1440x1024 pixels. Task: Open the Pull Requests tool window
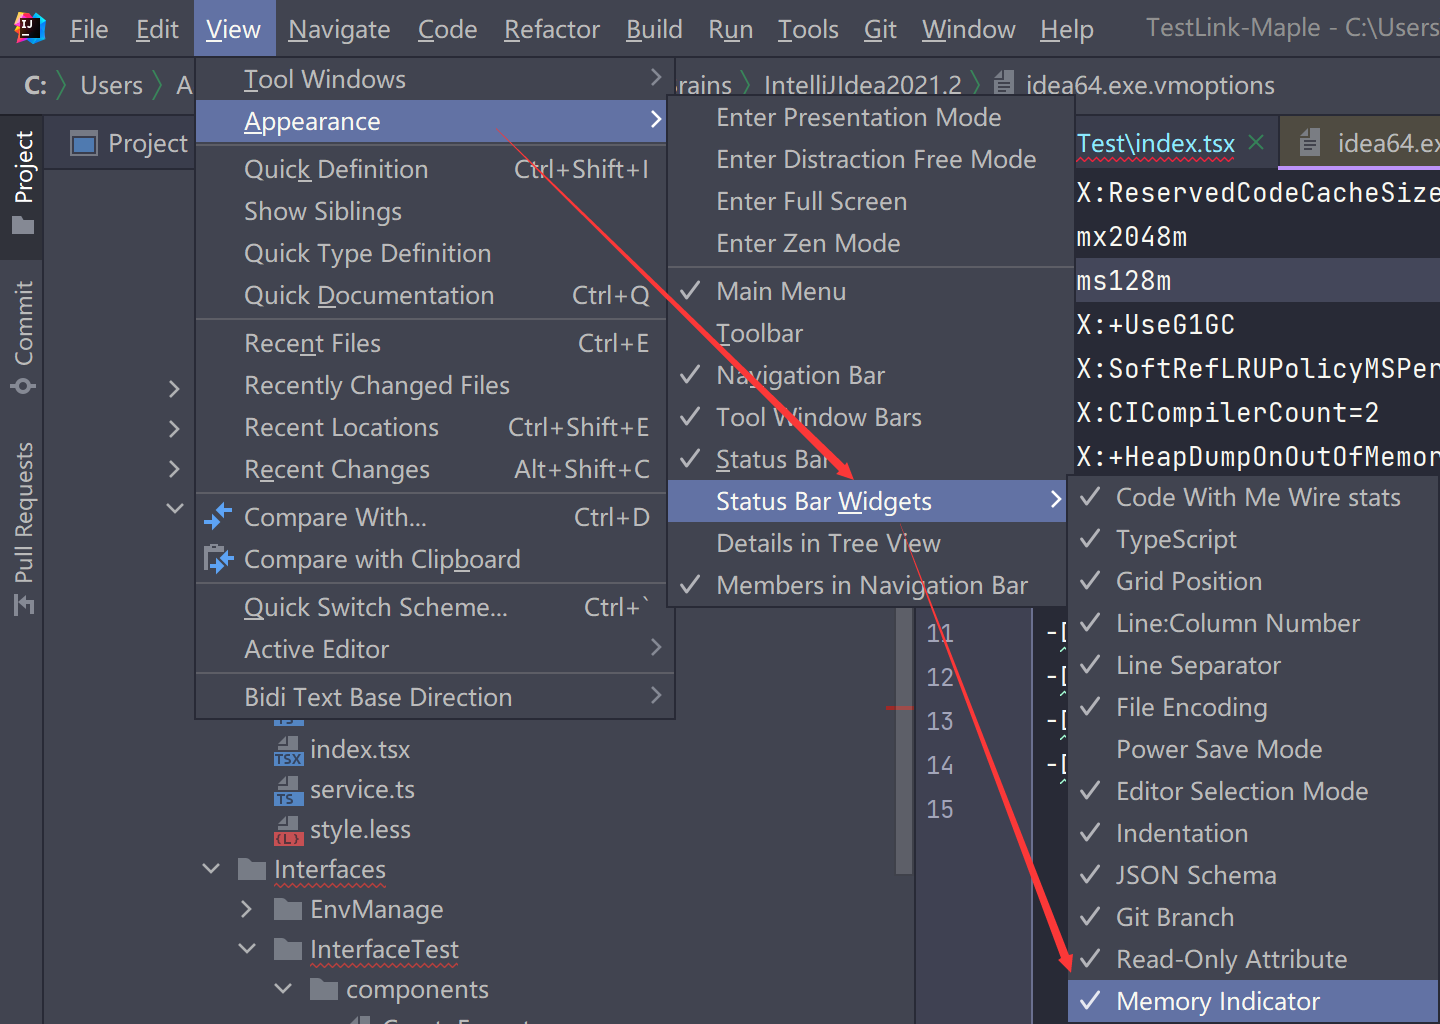(x=23, y=528)
